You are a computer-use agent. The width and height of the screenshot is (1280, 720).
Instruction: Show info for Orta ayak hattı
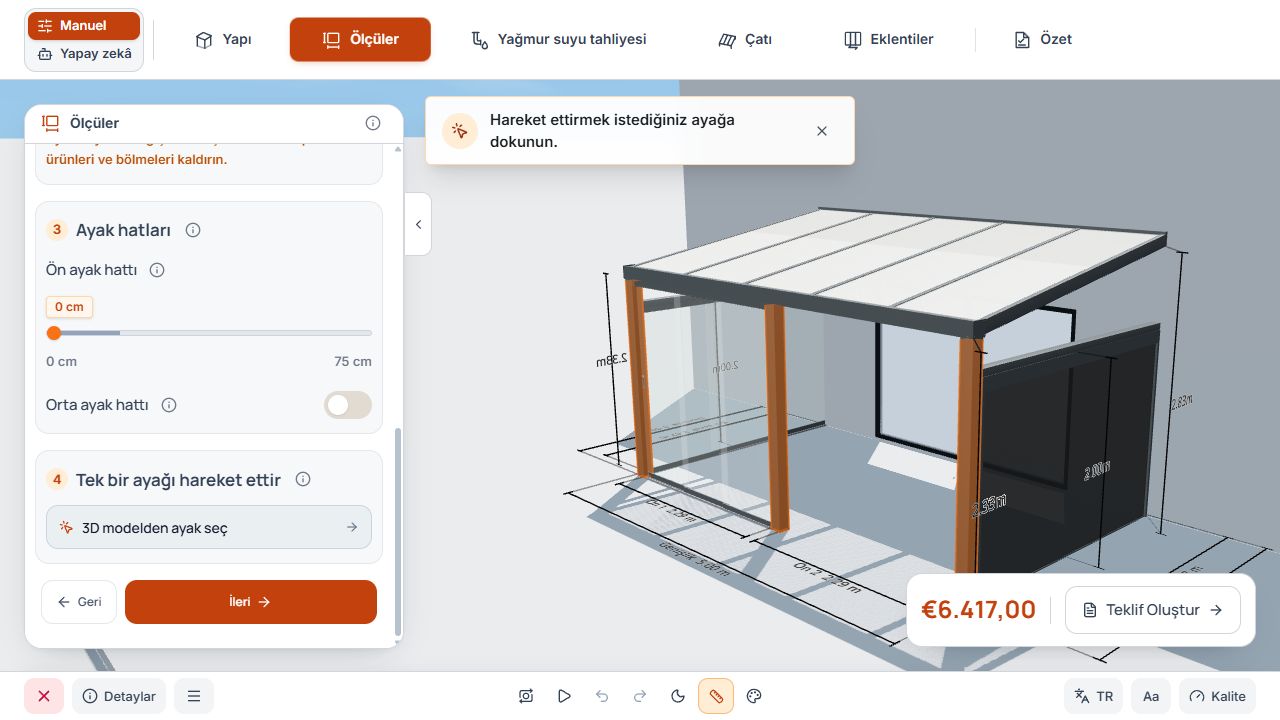coord(169,405)
